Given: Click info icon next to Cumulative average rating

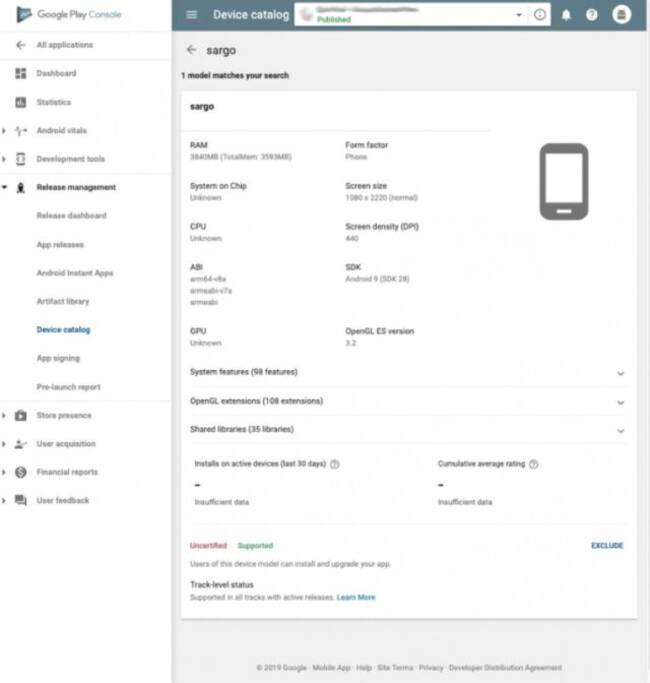Looking at the screenshot, I should 534,464.
